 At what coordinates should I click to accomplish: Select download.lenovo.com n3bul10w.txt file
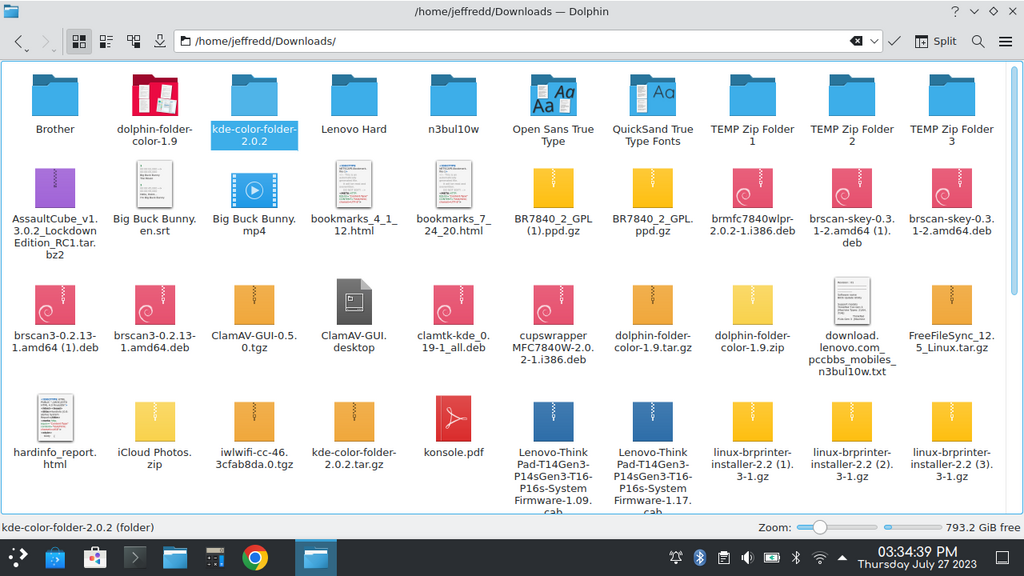click(x=852, y=327)
